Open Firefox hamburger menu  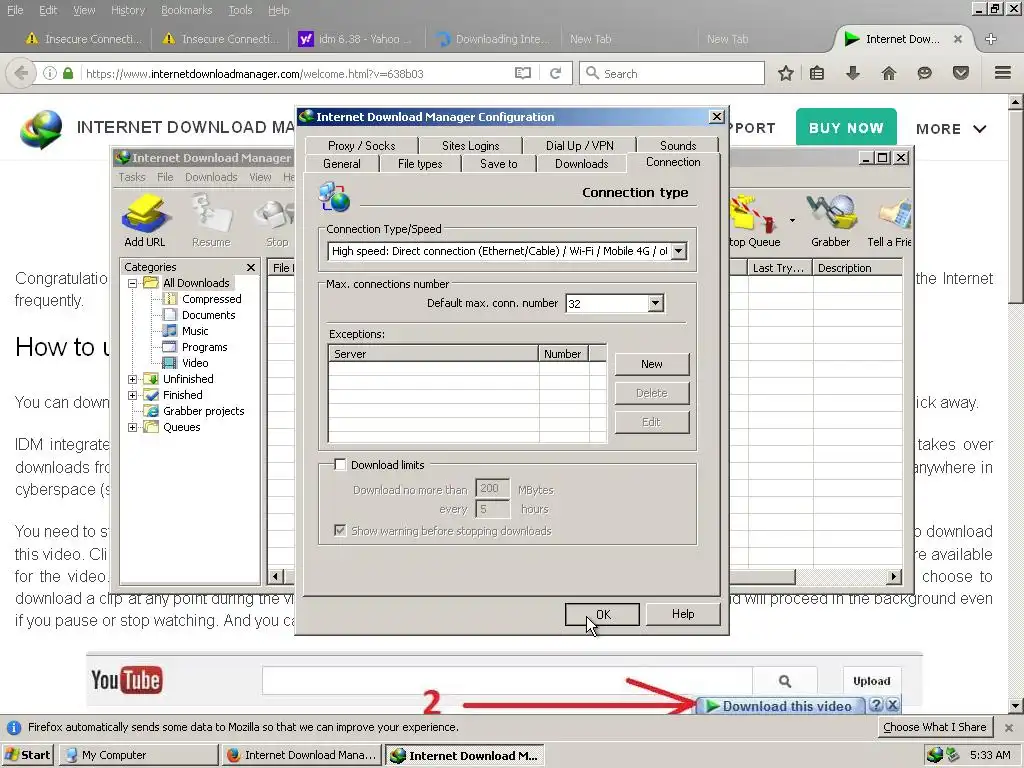pos(1002,72)
